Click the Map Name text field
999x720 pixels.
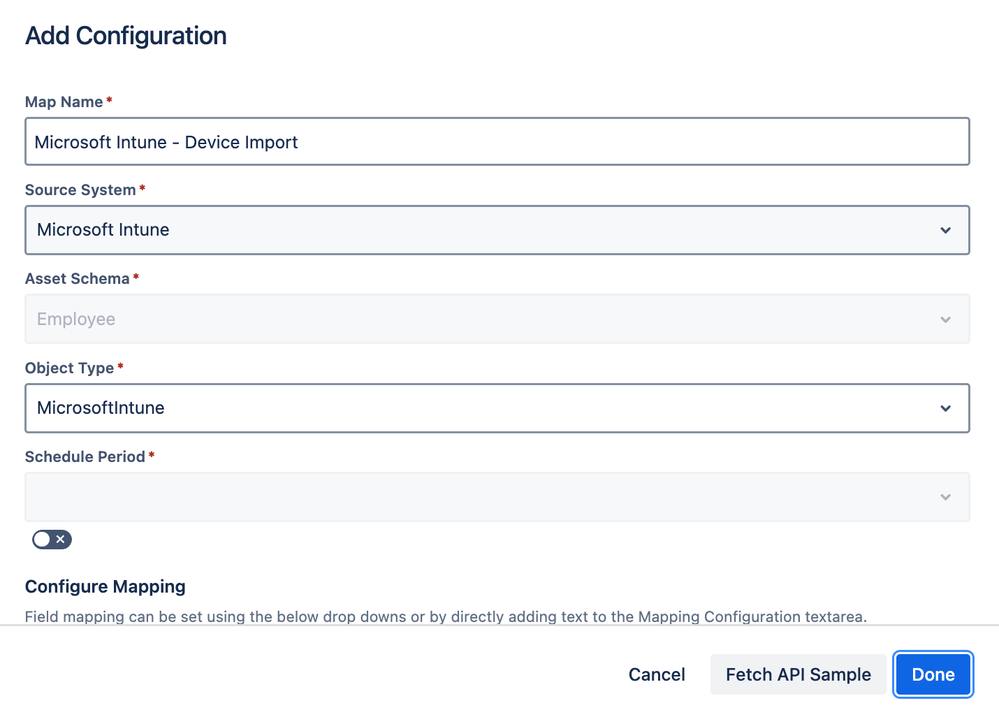coord(497,141)
